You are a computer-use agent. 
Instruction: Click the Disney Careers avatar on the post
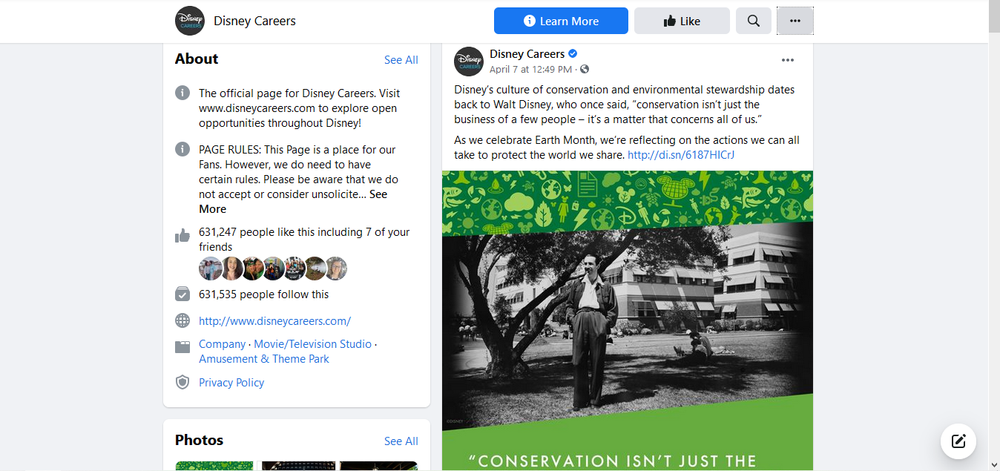coord(469,61)
